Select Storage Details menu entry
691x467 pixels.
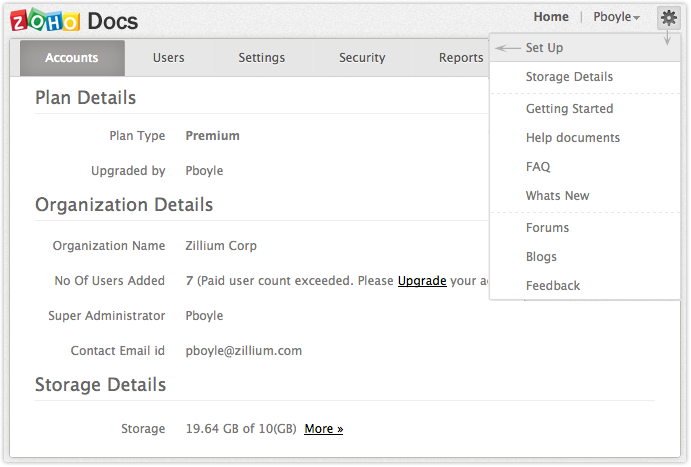coord(569,77)
